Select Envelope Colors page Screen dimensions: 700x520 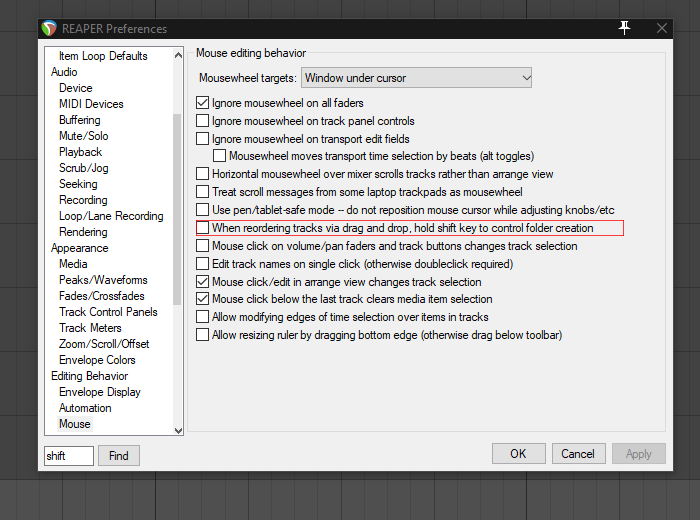pos(97,360)
